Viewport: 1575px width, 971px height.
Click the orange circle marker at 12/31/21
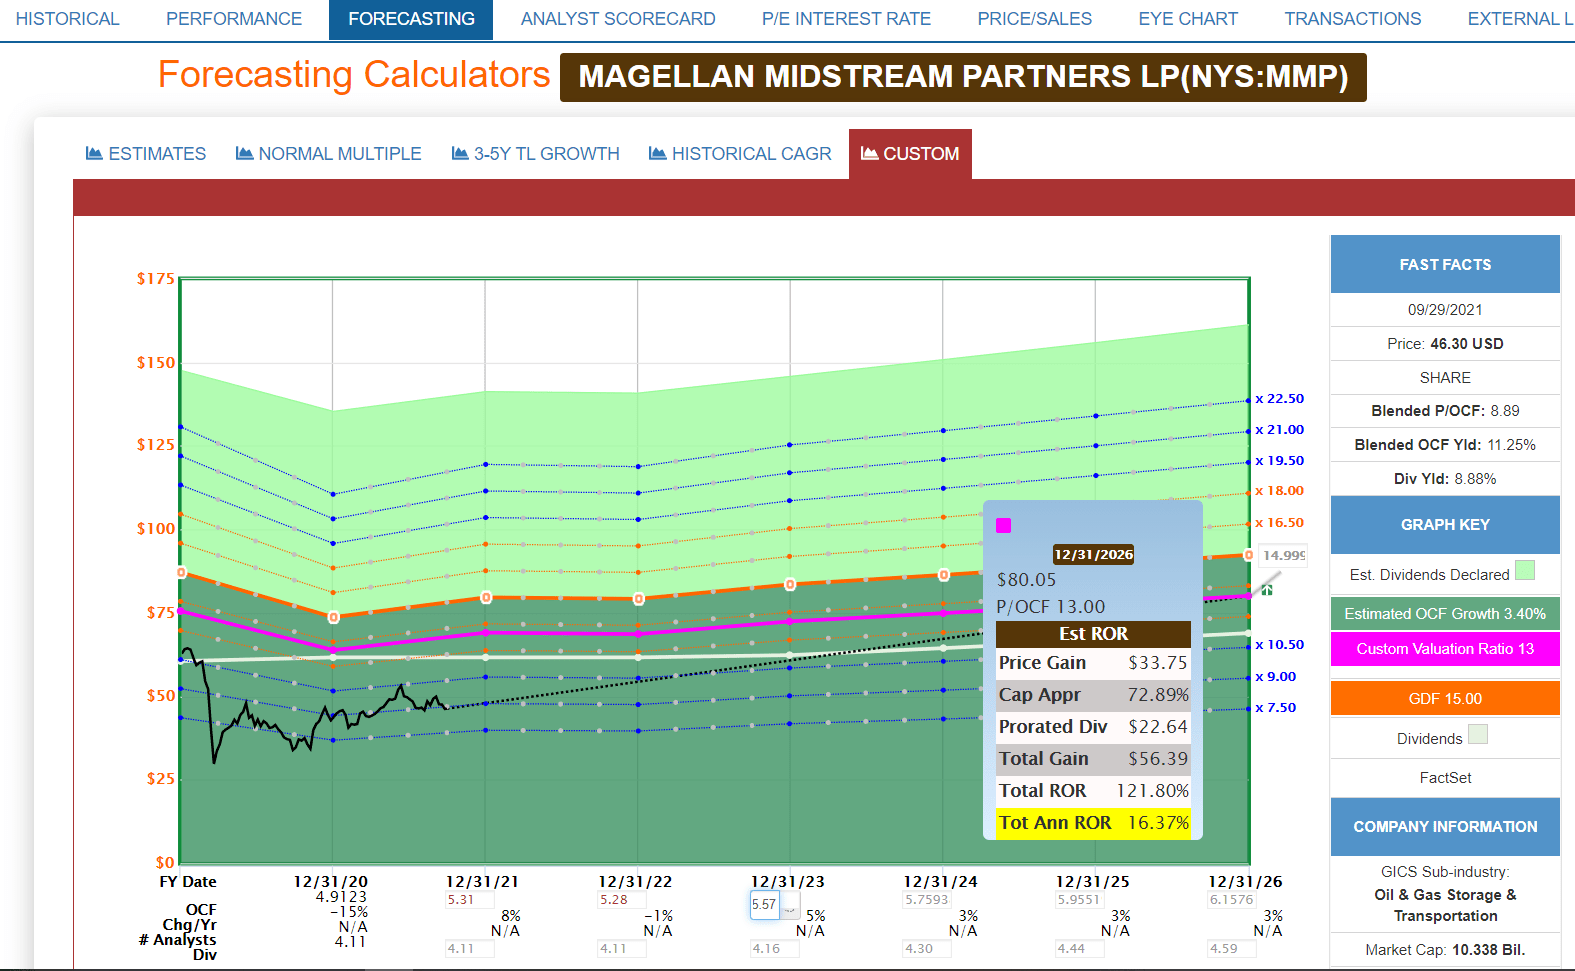click(486, 598)
